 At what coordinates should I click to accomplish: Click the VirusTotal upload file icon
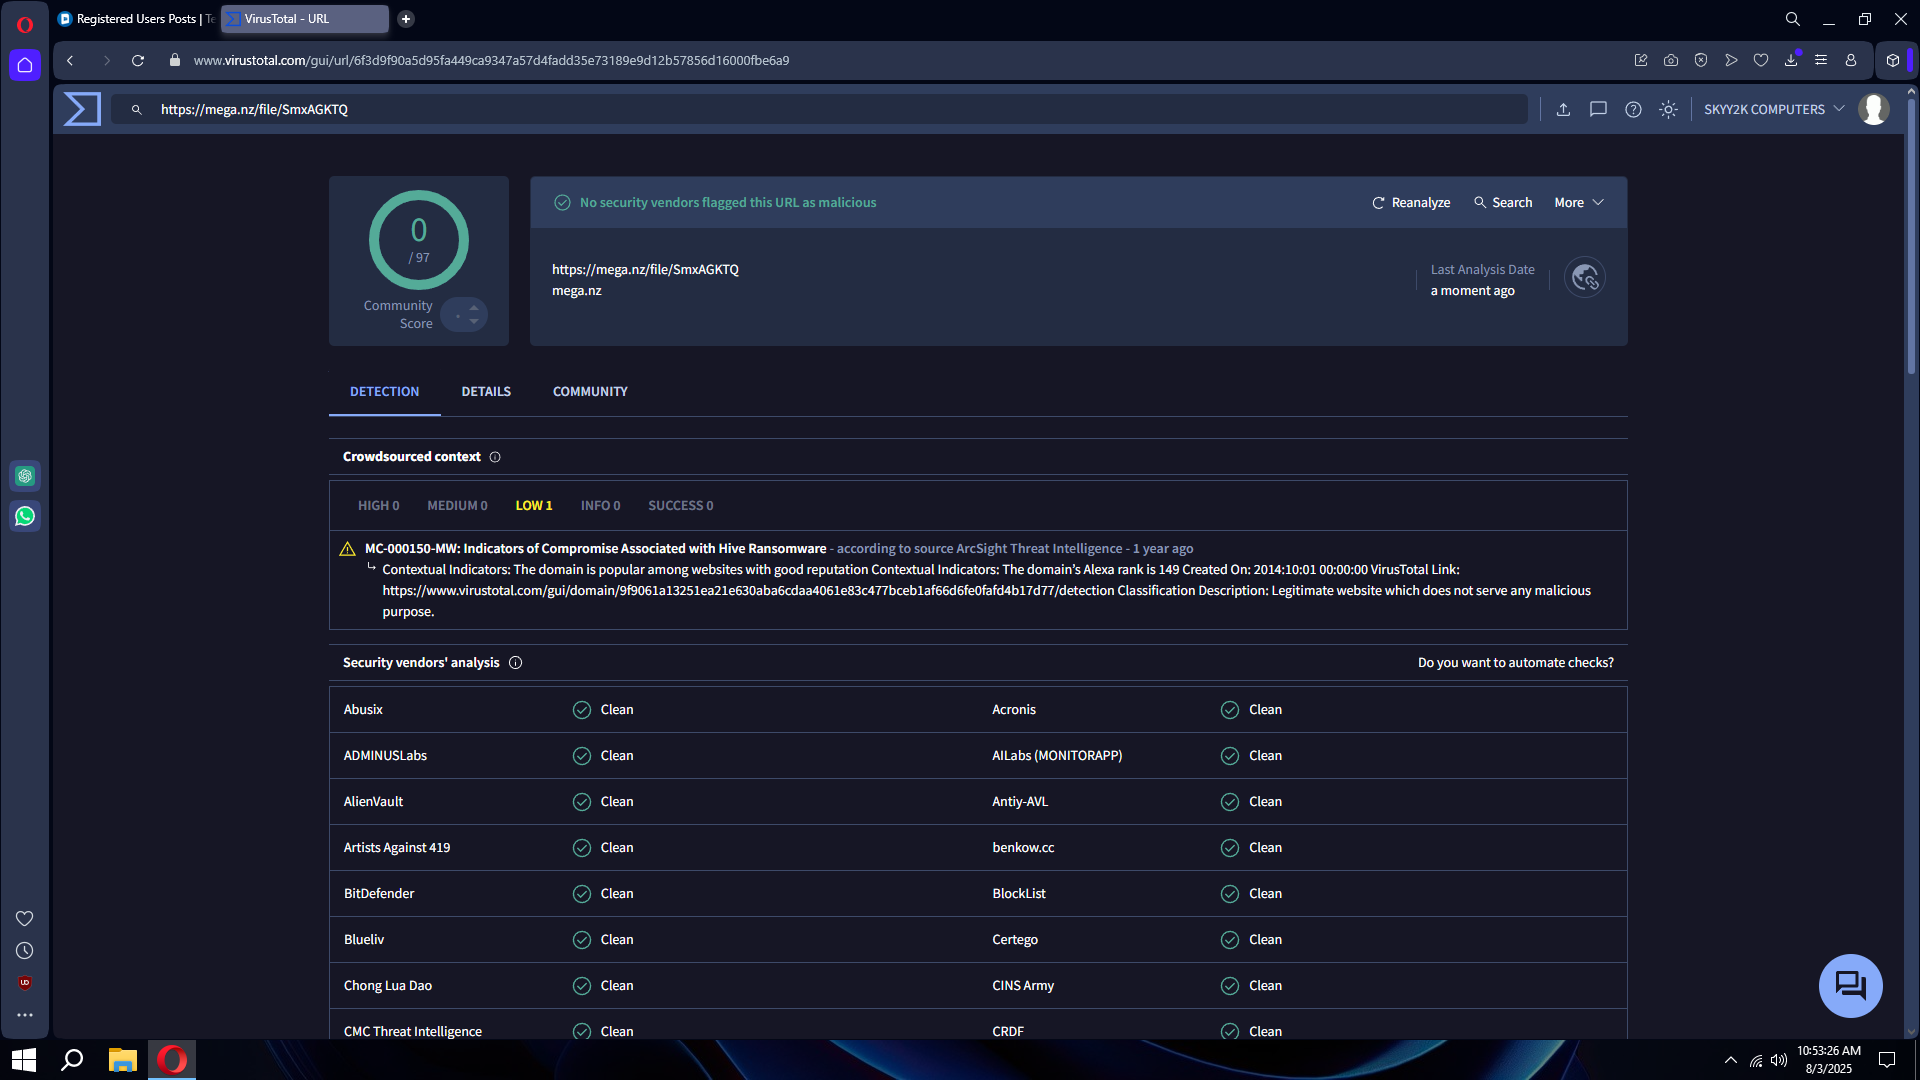click(x=1563, y=109)
